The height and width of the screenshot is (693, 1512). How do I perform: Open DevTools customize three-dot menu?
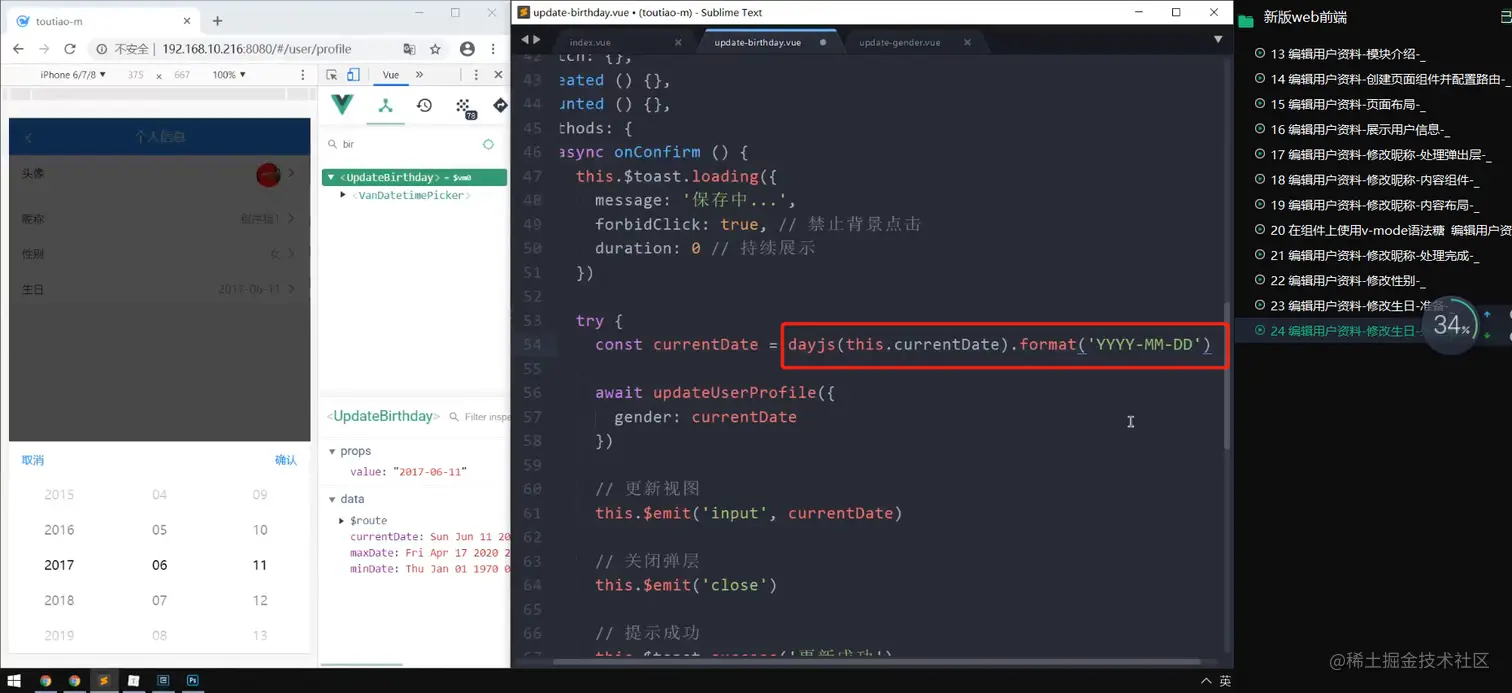point(476,75)
